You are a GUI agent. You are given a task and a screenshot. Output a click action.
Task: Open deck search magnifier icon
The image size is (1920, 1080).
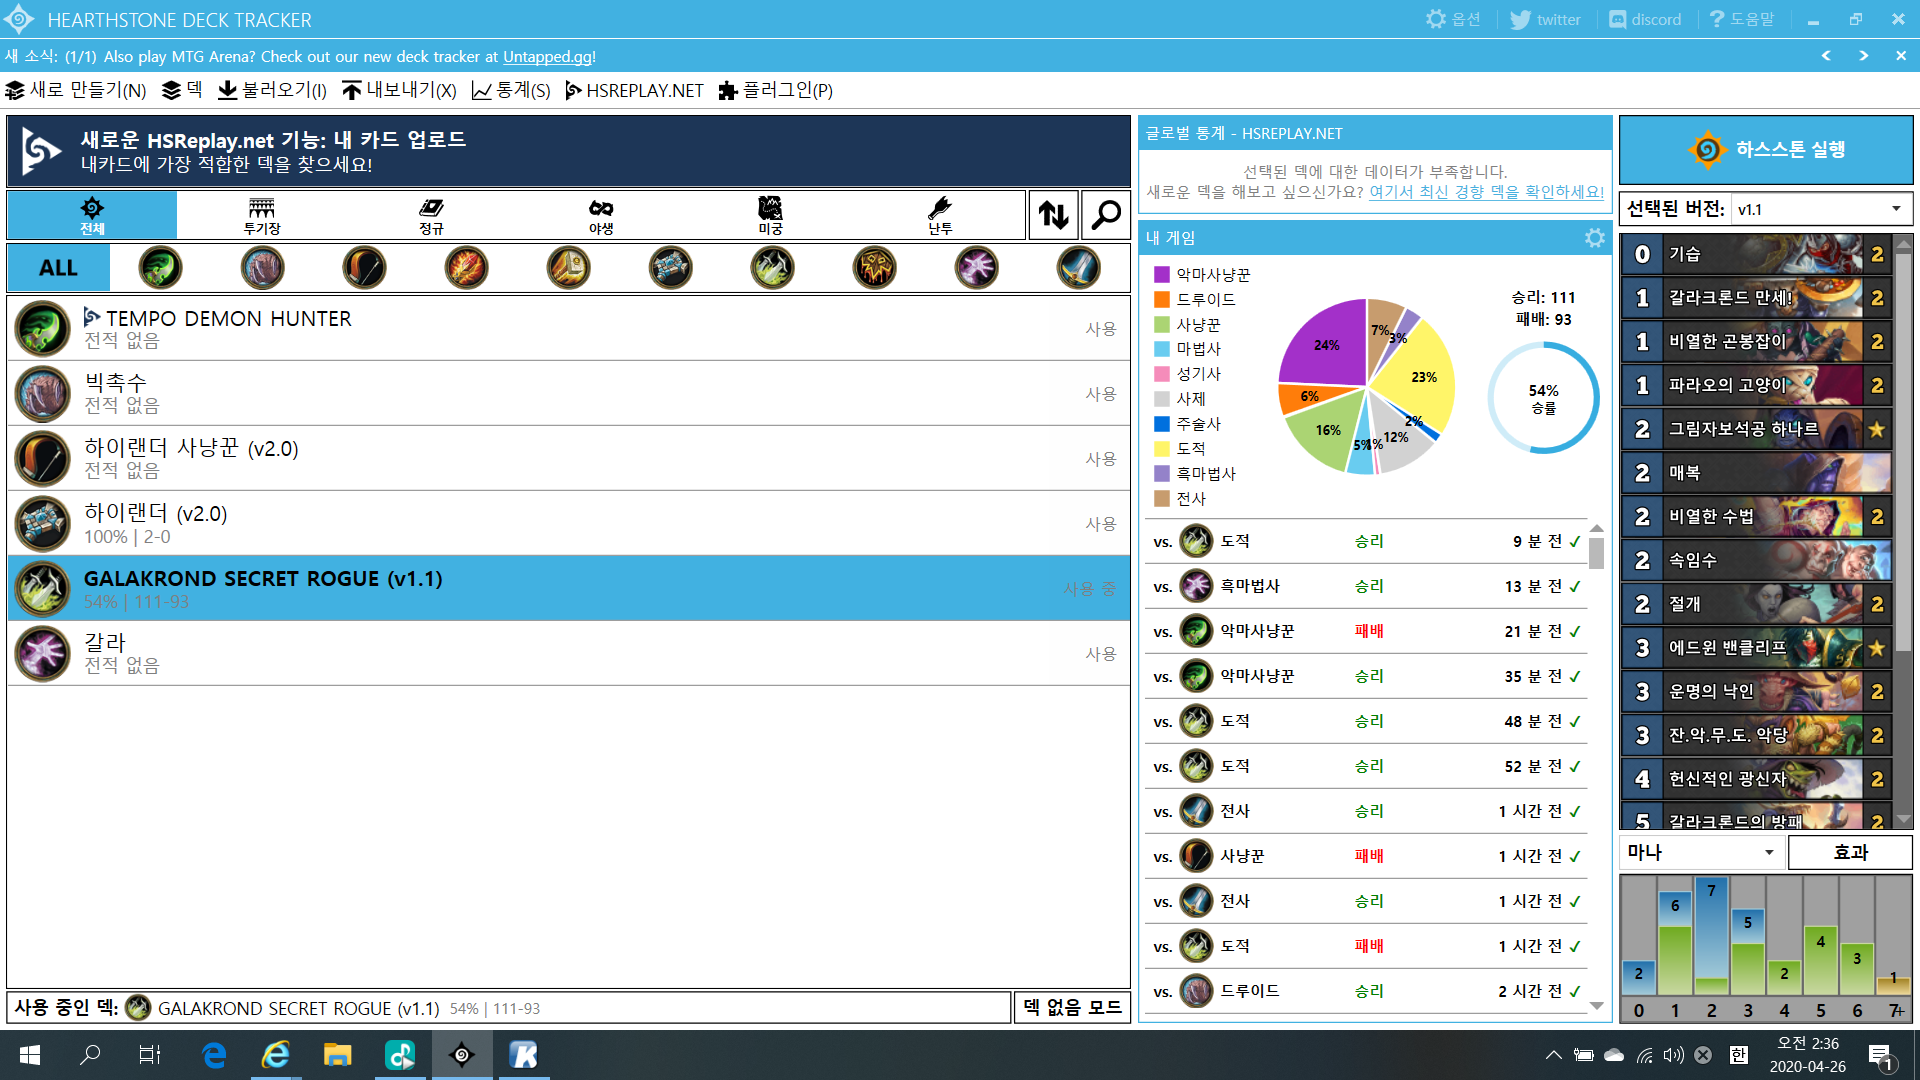point(1105,215)
